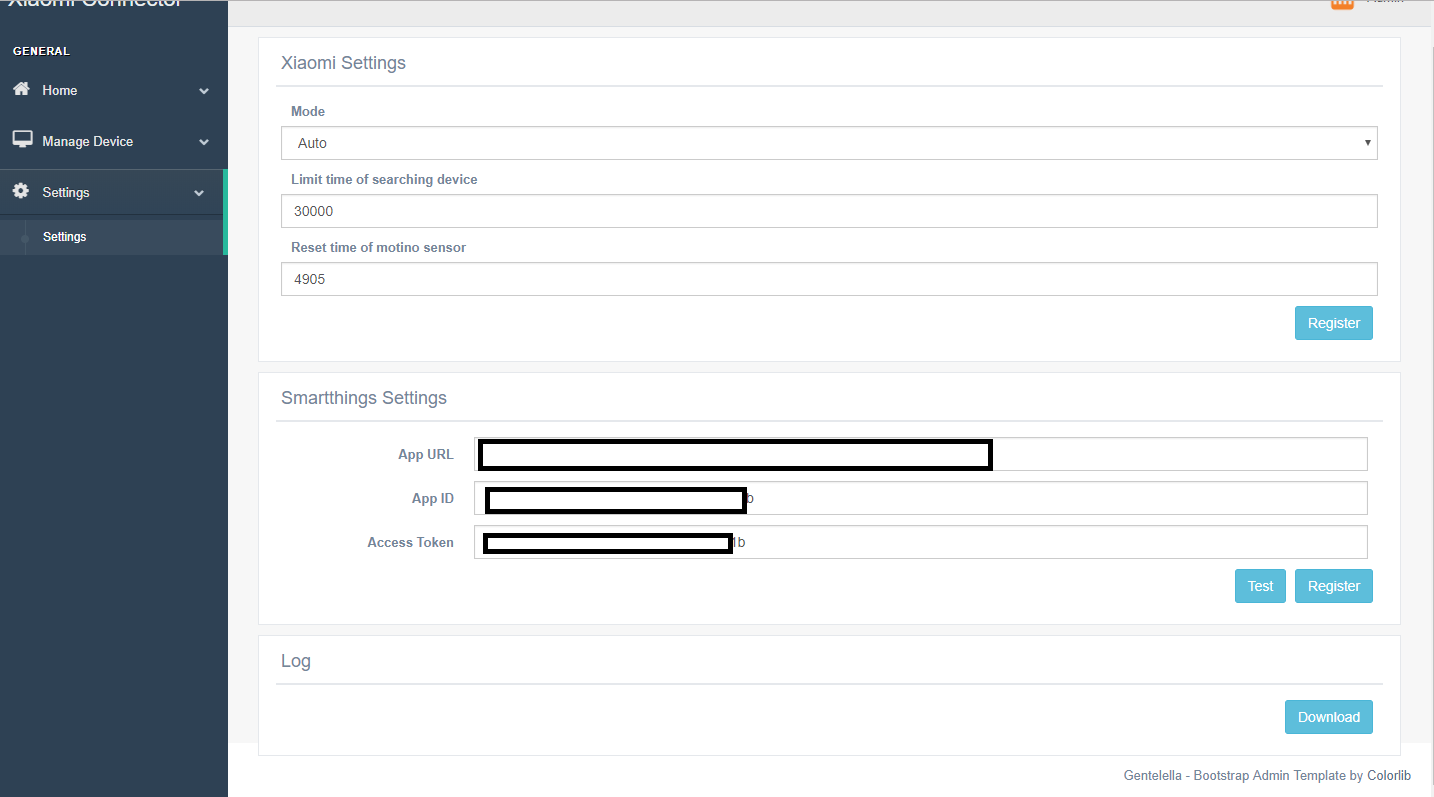Open the Home menu item

click(114, 90)
